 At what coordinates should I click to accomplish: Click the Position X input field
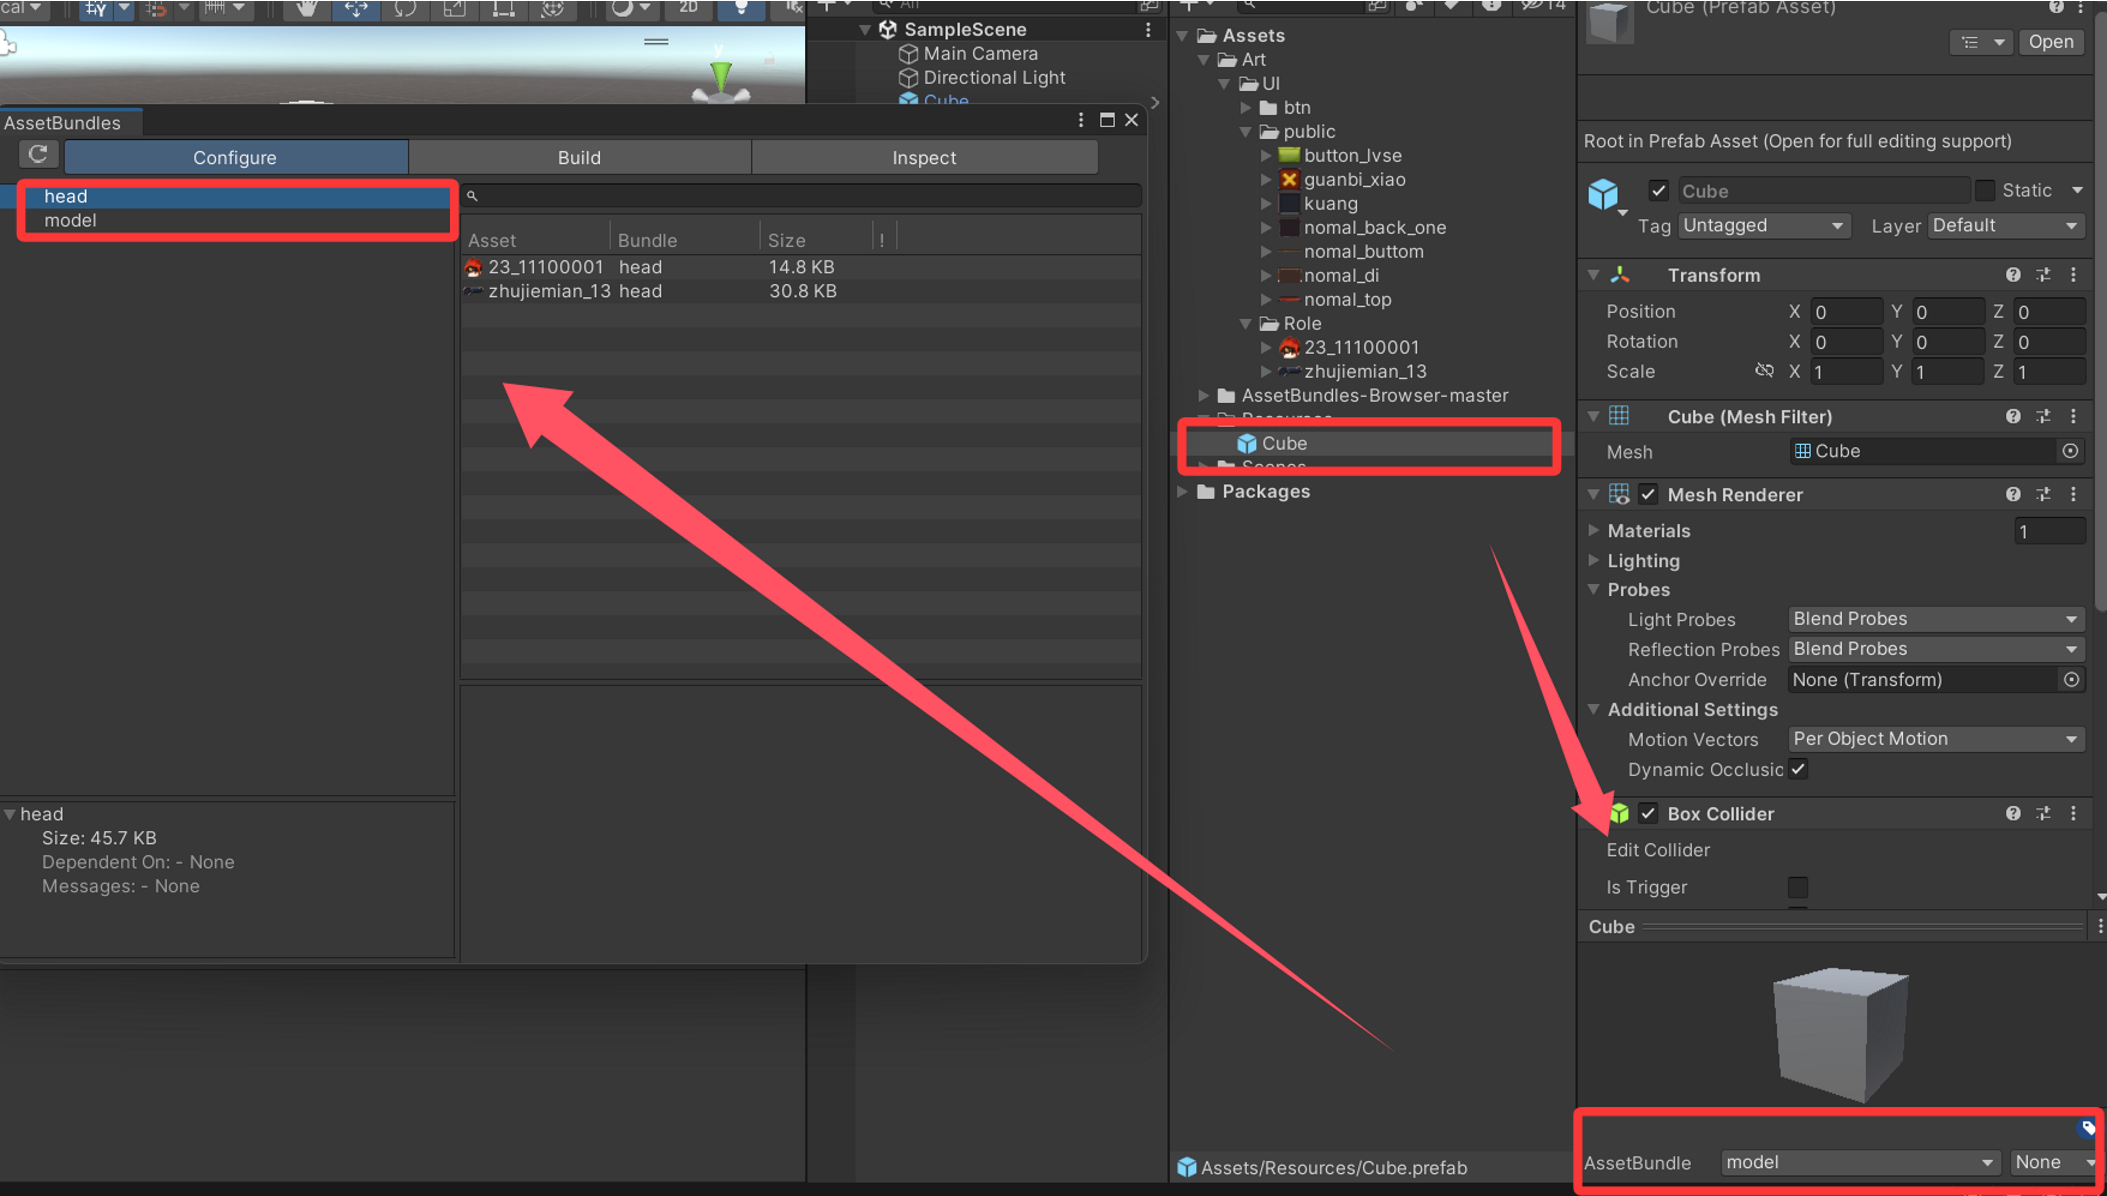tap(1845, 312)
